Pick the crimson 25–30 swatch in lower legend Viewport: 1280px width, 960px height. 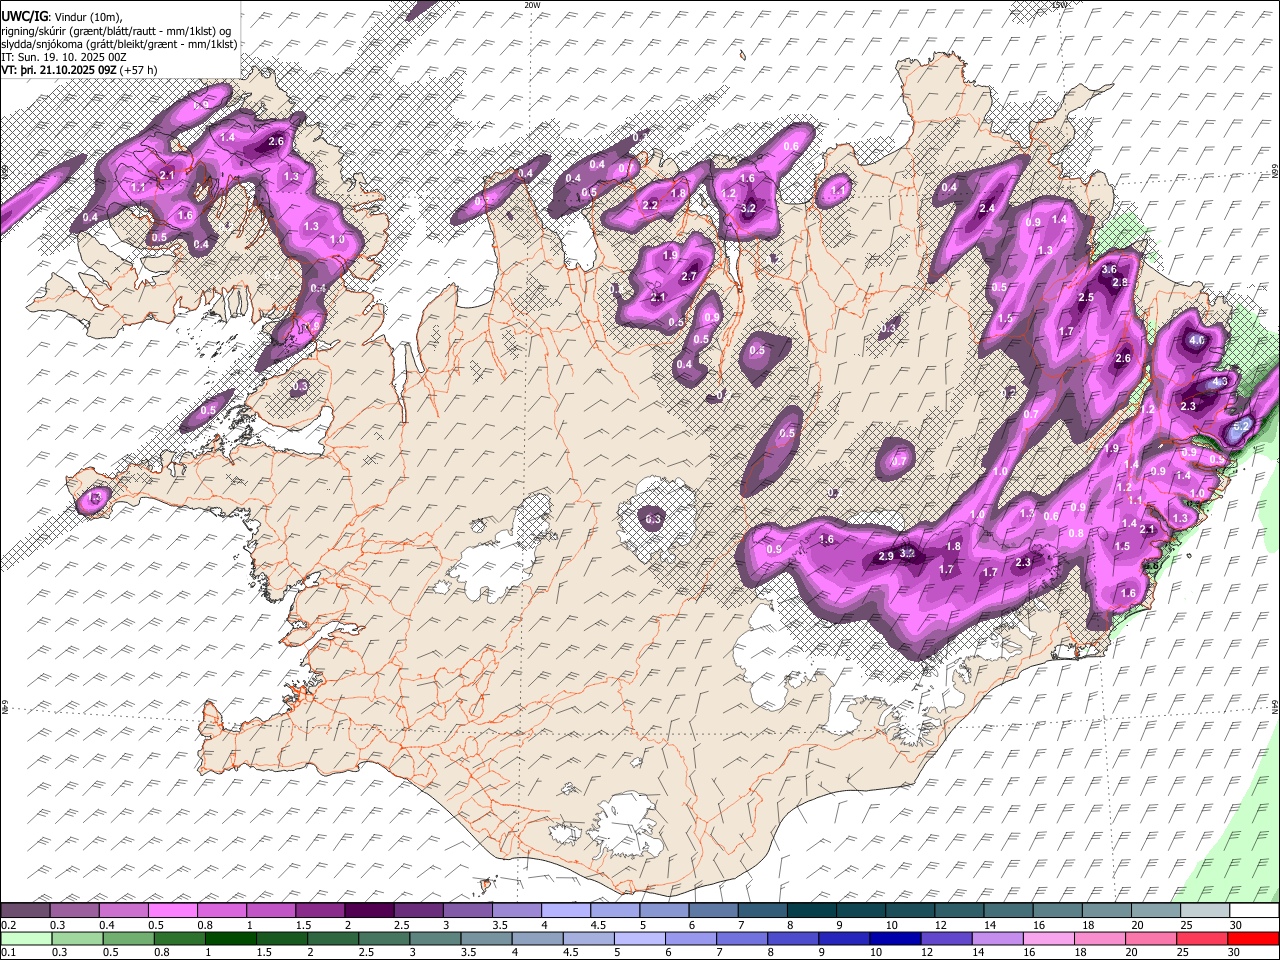click(1204, 938)
